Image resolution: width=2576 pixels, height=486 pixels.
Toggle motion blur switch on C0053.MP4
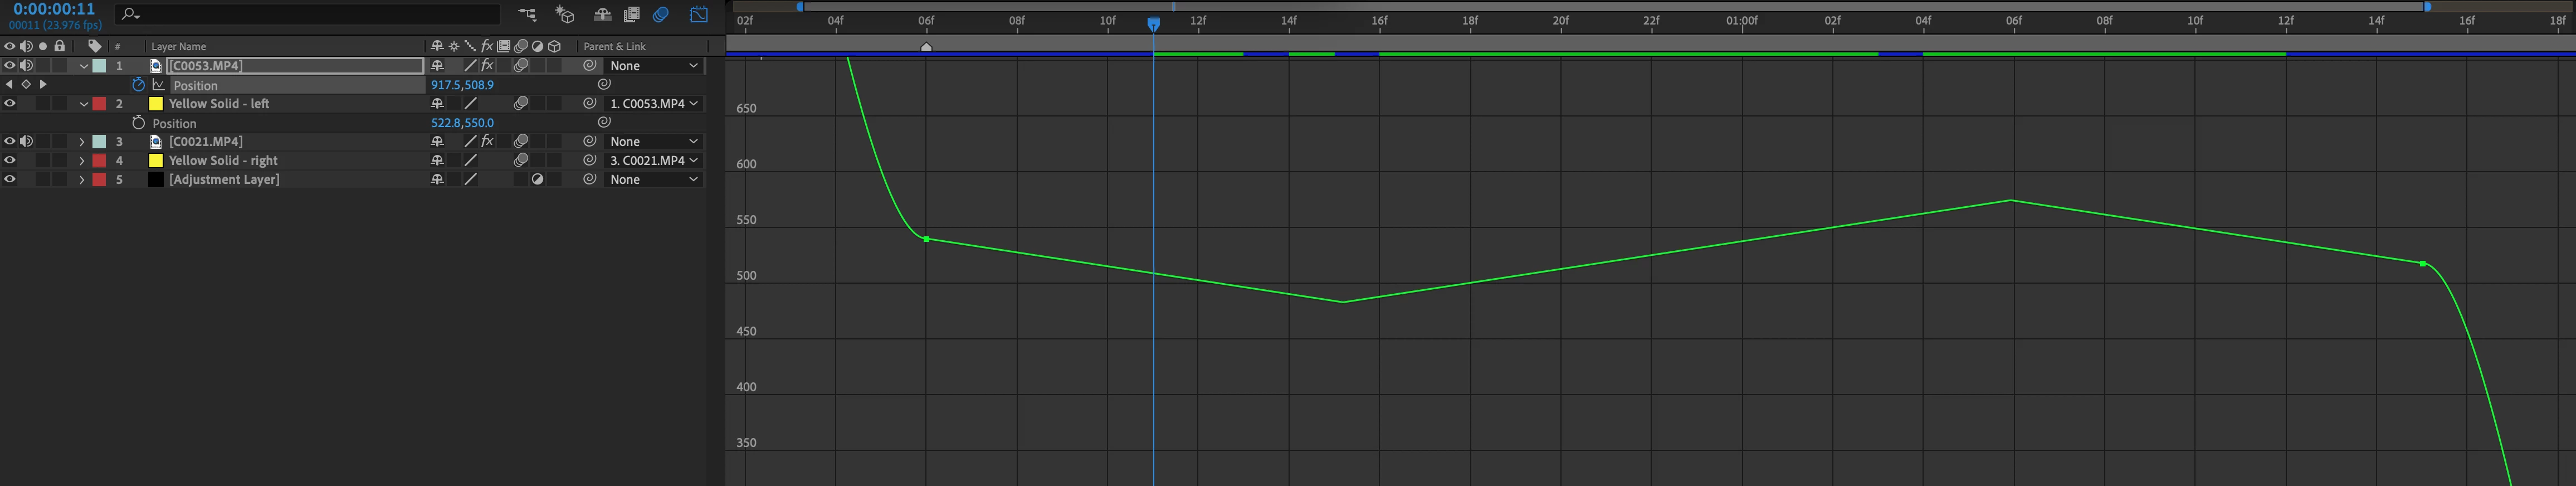point(521,66)
